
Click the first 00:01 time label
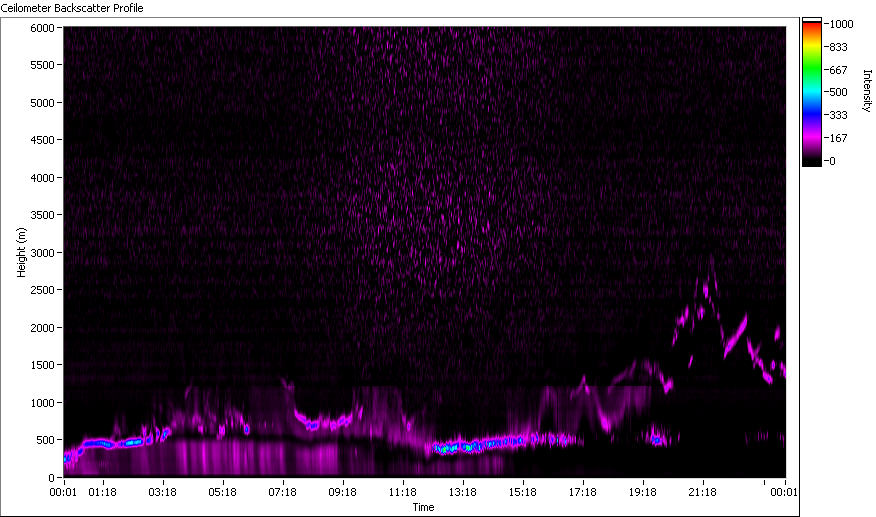(63, 492)
